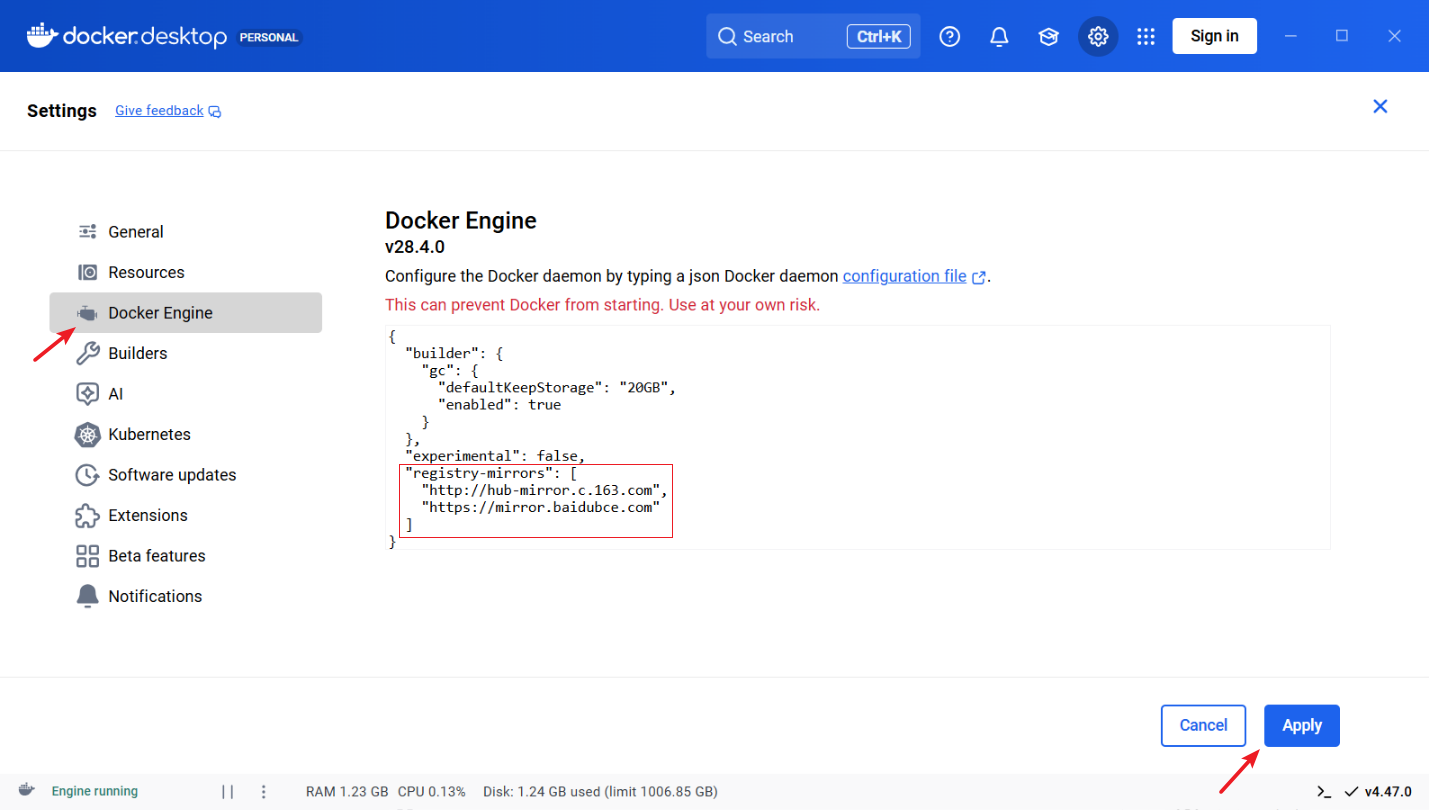Screen dimensions: 1429x810
Task: Click the Kubernetes wheel icon
Action: coord(88,434)
